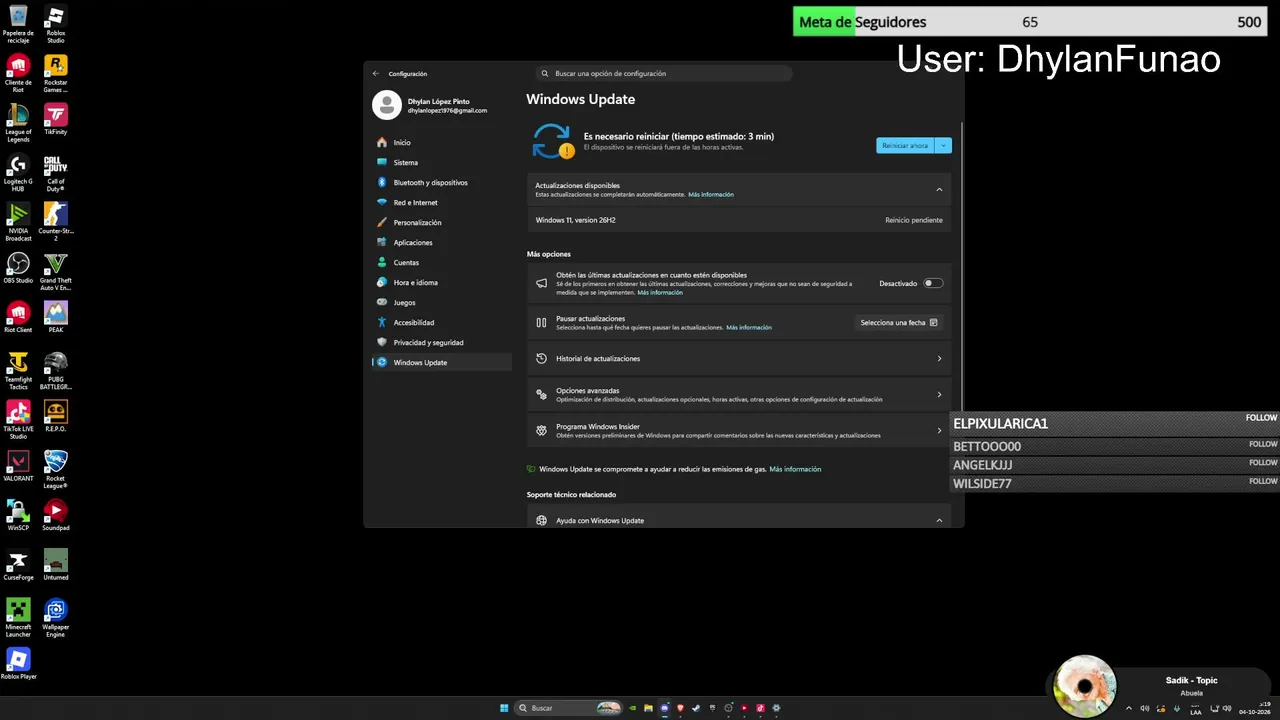This screenshot has height=720, width=1280.
Task: Toggle latest updates switch Desactivado
Action: tap(933, 283)
